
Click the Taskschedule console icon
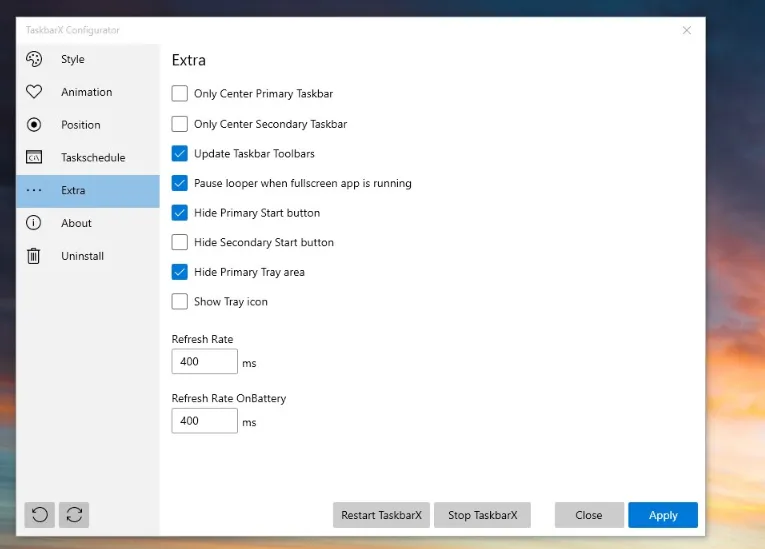(34, 158)
